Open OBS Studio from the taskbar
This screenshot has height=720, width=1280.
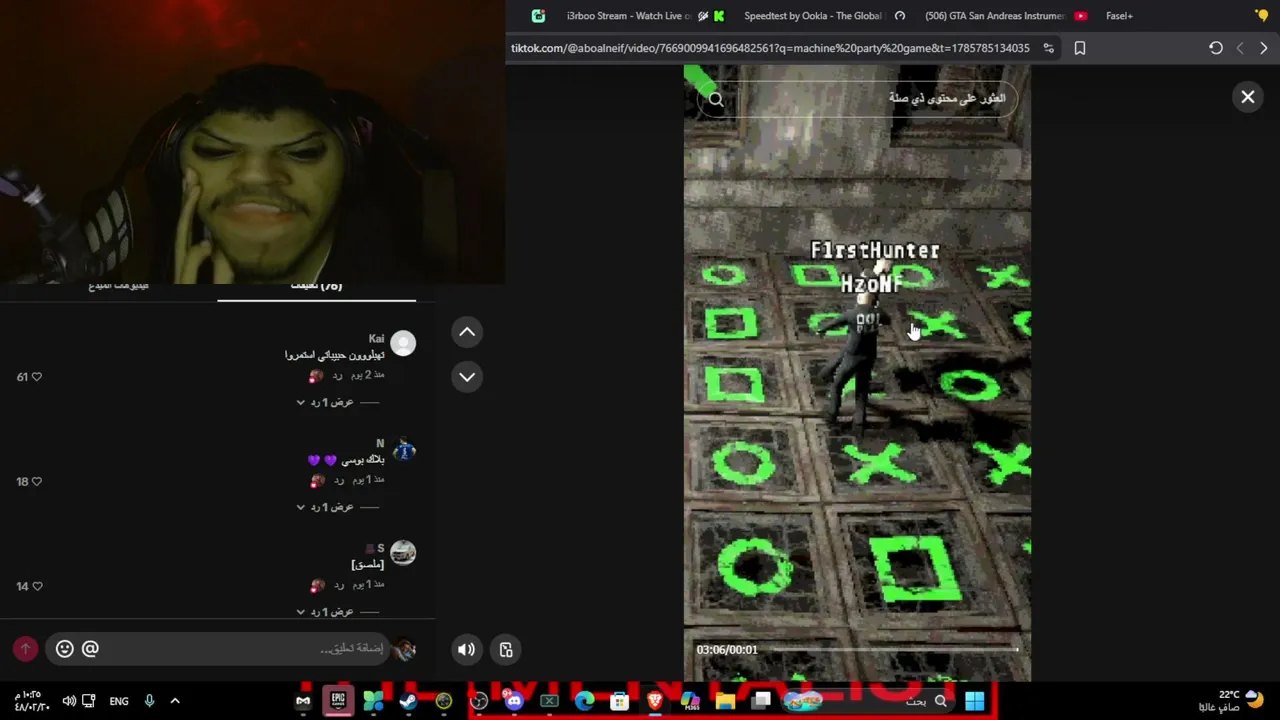(x=479, y=701)
